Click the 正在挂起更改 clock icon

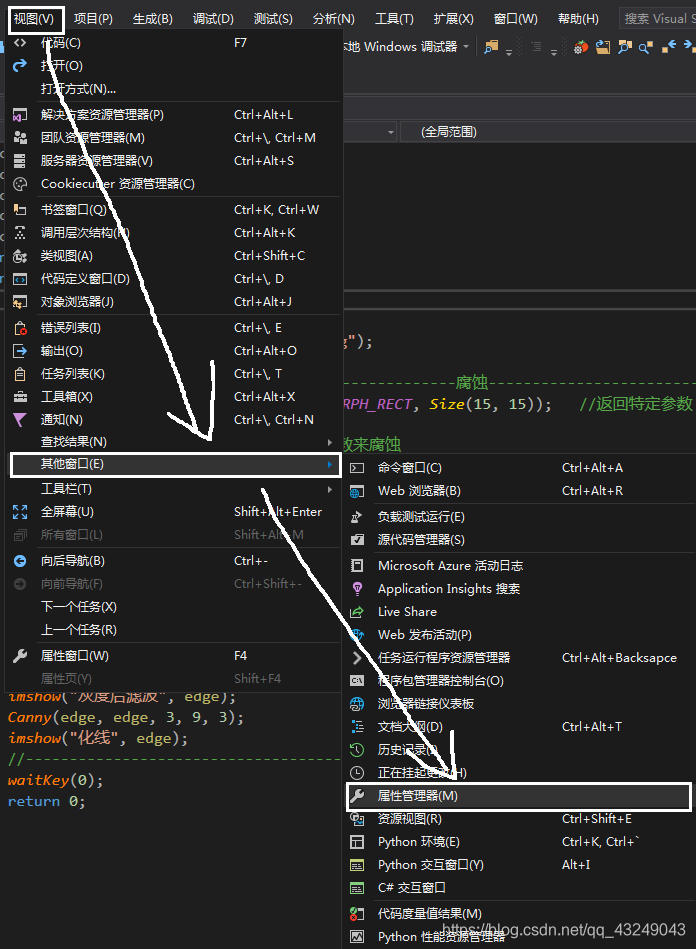357,772
